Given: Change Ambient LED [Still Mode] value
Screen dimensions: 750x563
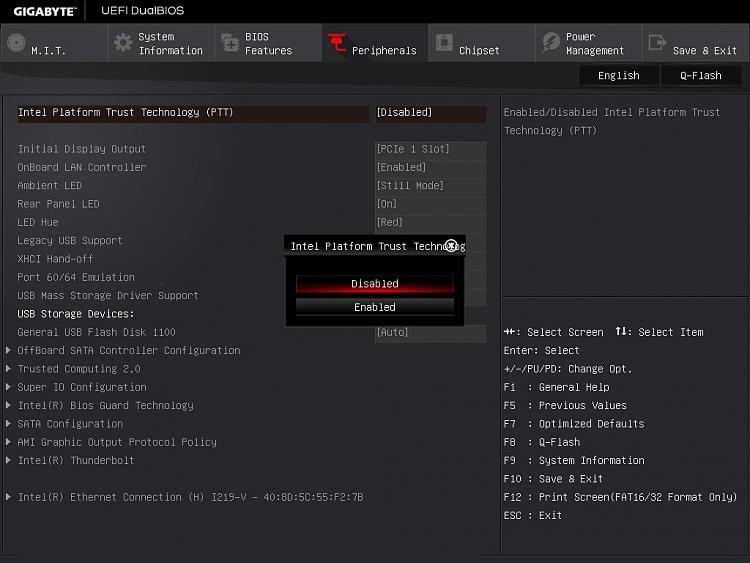Looking at the screenshot, I should pyautogui.click(x=430, y=186).
